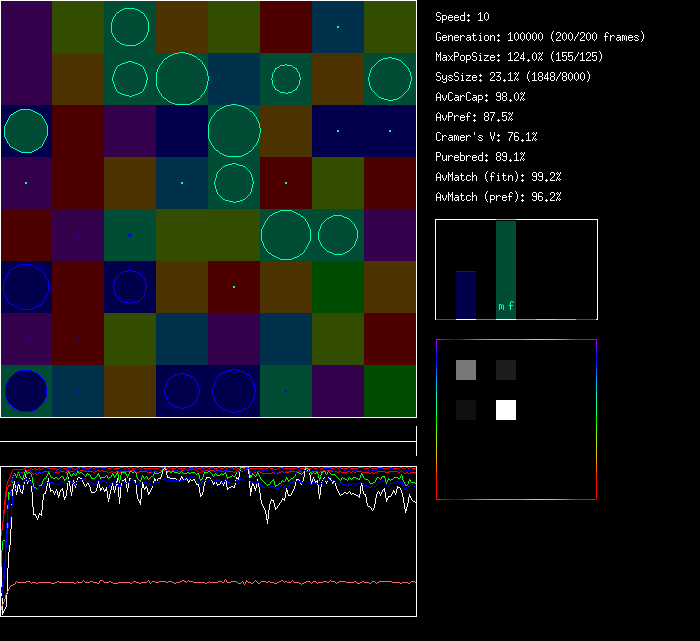Click the white square in the matrix panel

pyautogui.click(x=506, y=410)
